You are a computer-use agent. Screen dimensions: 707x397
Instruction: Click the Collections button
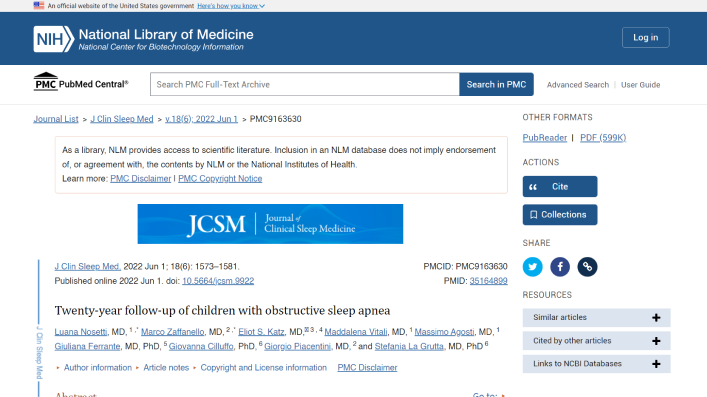coord(560,215)
